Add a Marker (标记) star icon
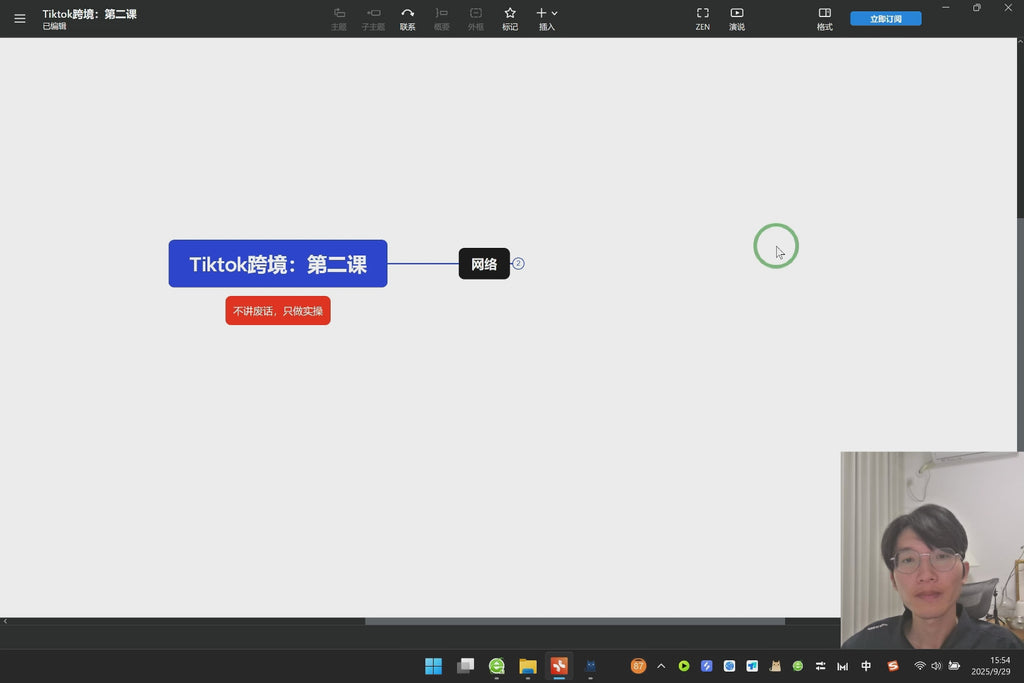Screen dimensions: 1024x683 pos(510,18)
